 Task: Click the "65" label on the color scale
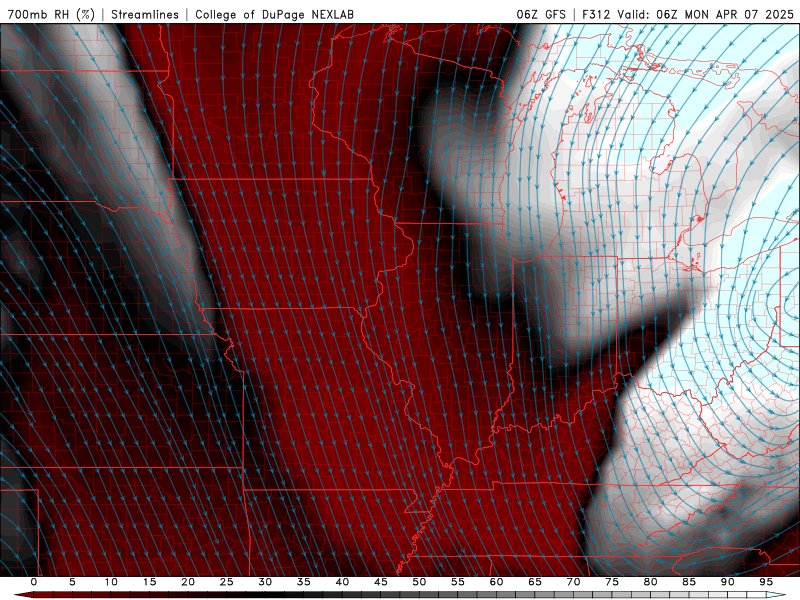click(x=534, y=582)
